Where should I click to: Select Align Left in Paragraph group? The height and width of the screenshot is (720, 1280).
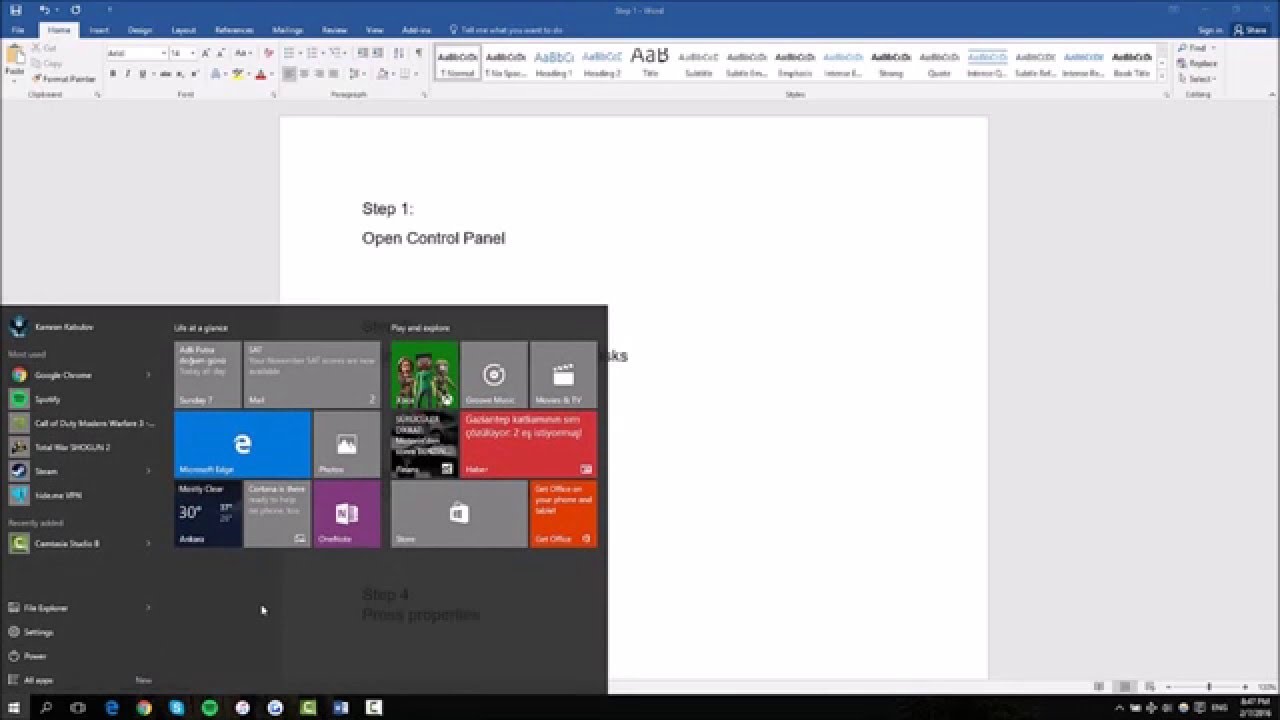click(x=289, y=74)
